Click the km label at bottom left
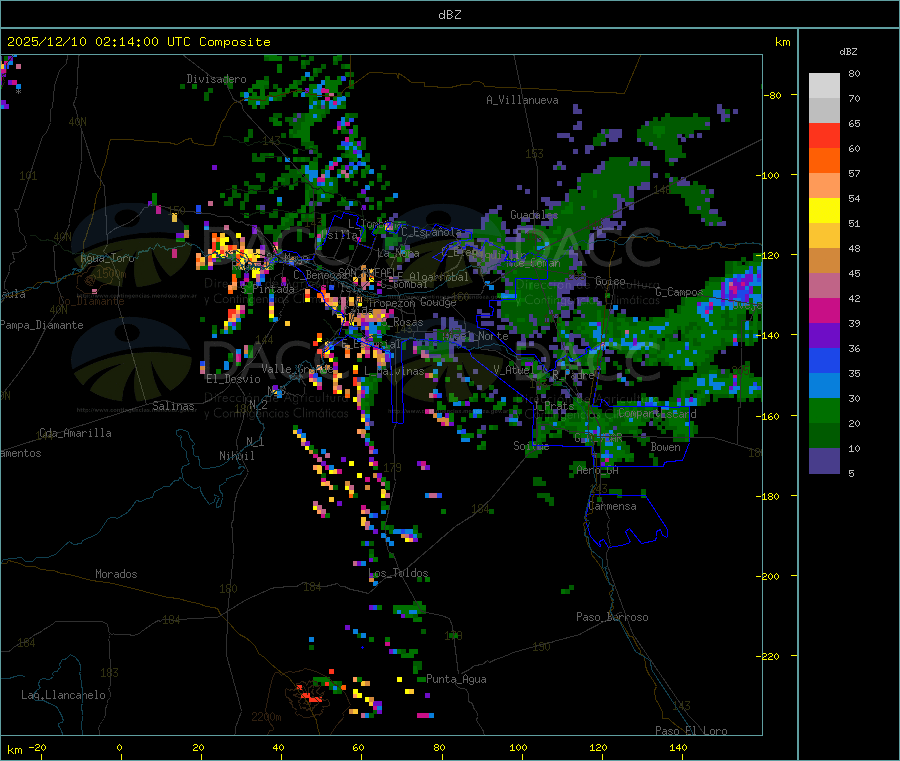 click(x=14, y=750)
